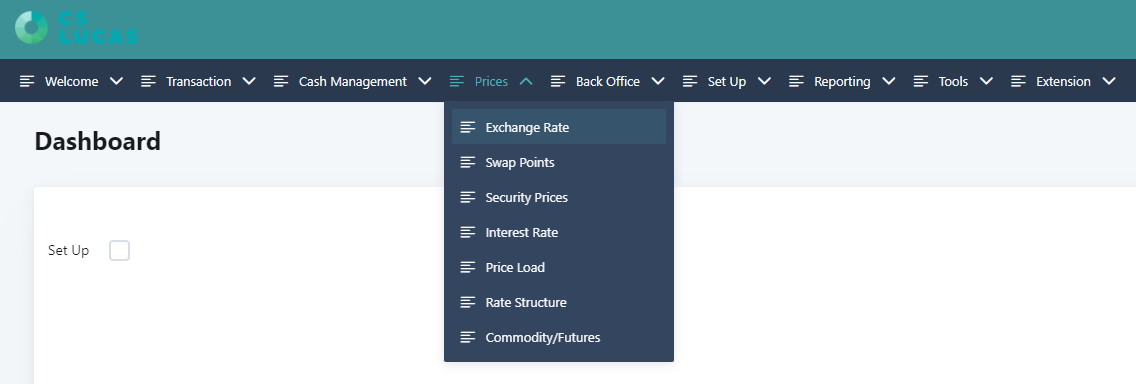Expand the Set Up menu chevron
The height and width of the screenshot is (384, 1136).
pos(764,81)
